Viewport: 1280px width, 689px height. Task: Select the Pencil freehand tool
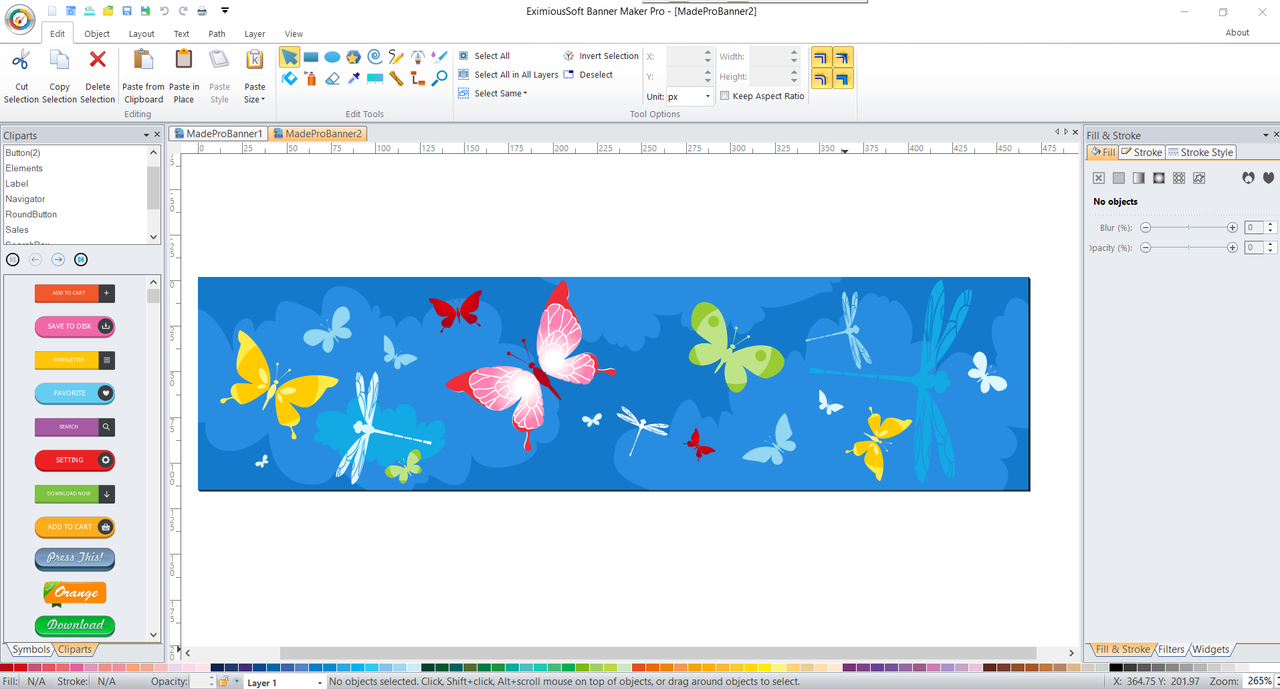(x=396, y=57)
